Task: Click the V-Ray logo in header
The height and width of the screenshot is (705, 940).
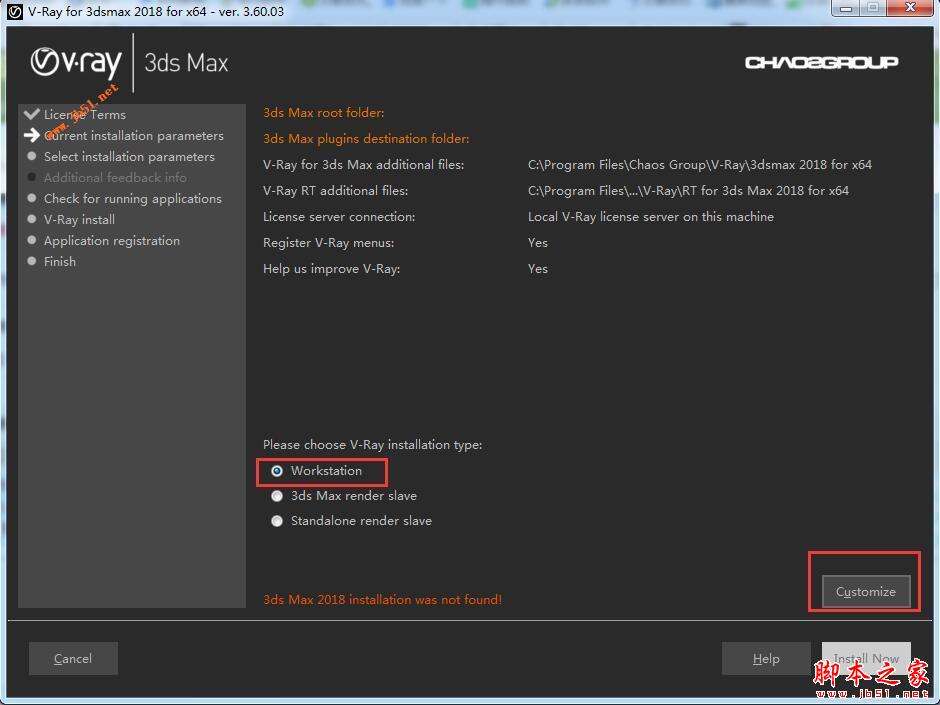Action: click(76, 63)
